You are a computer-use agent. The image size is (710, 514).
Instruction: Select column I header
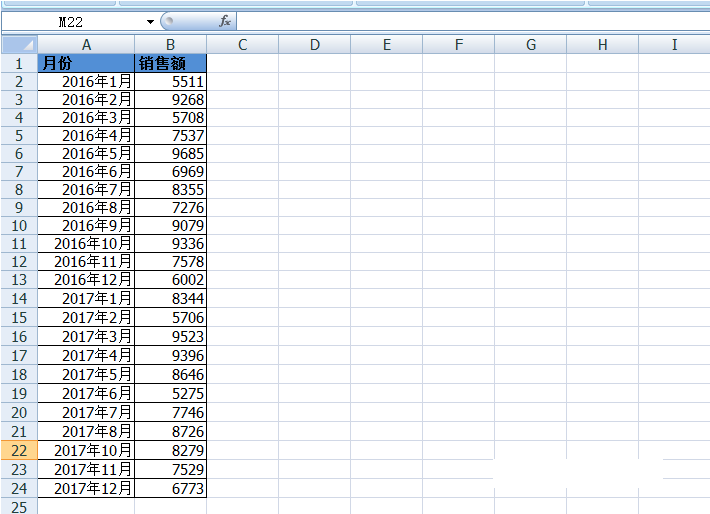pyautogui.click(x=674, y=44)
